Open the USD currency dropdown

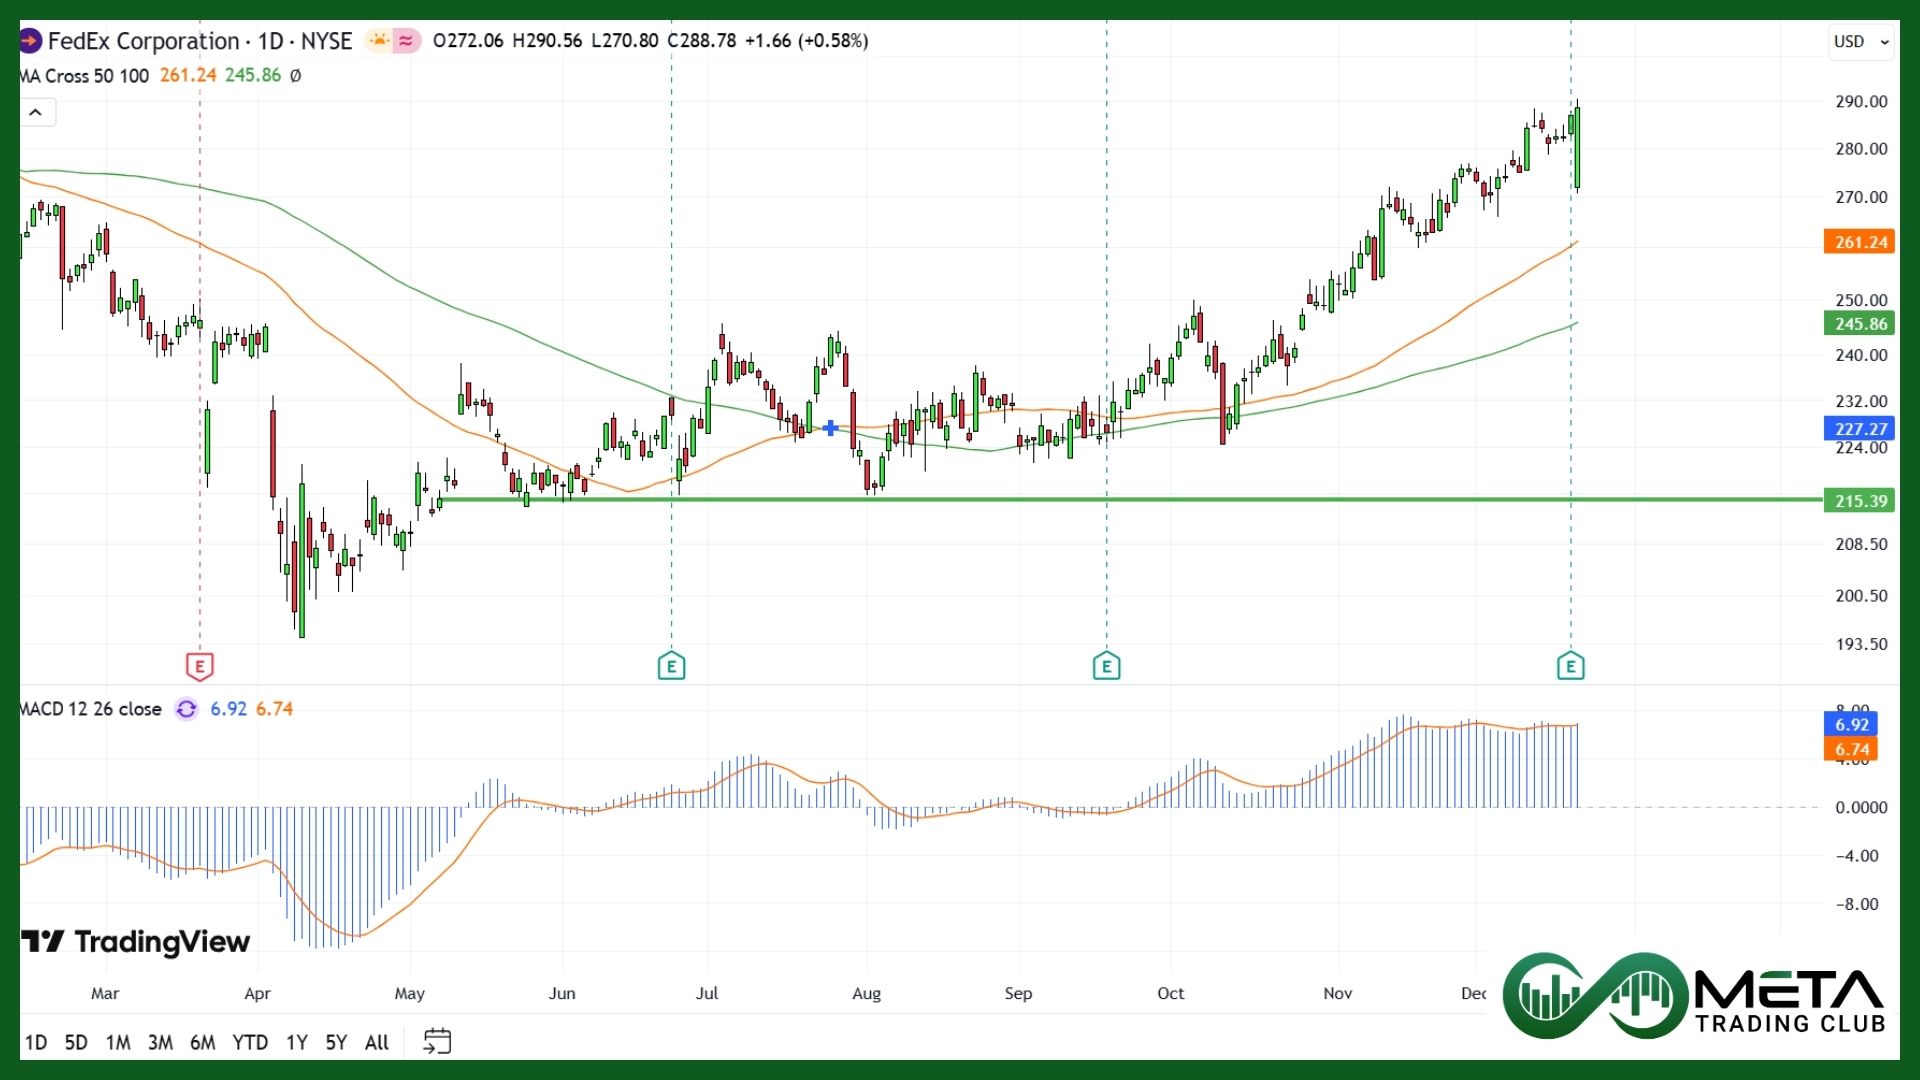[1860, 42]
